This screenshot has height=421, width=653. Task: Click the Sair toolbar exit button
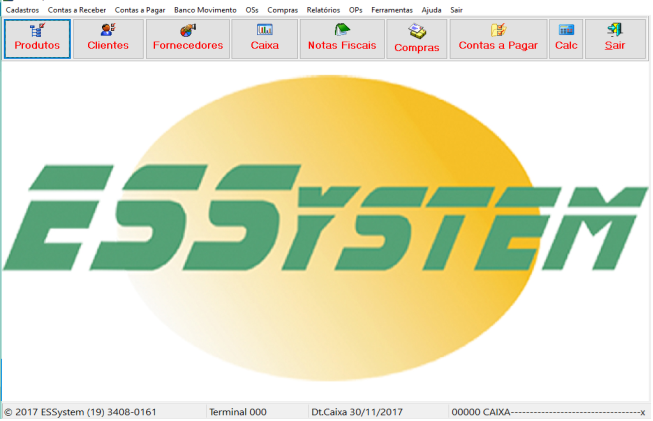pos(615,38)
